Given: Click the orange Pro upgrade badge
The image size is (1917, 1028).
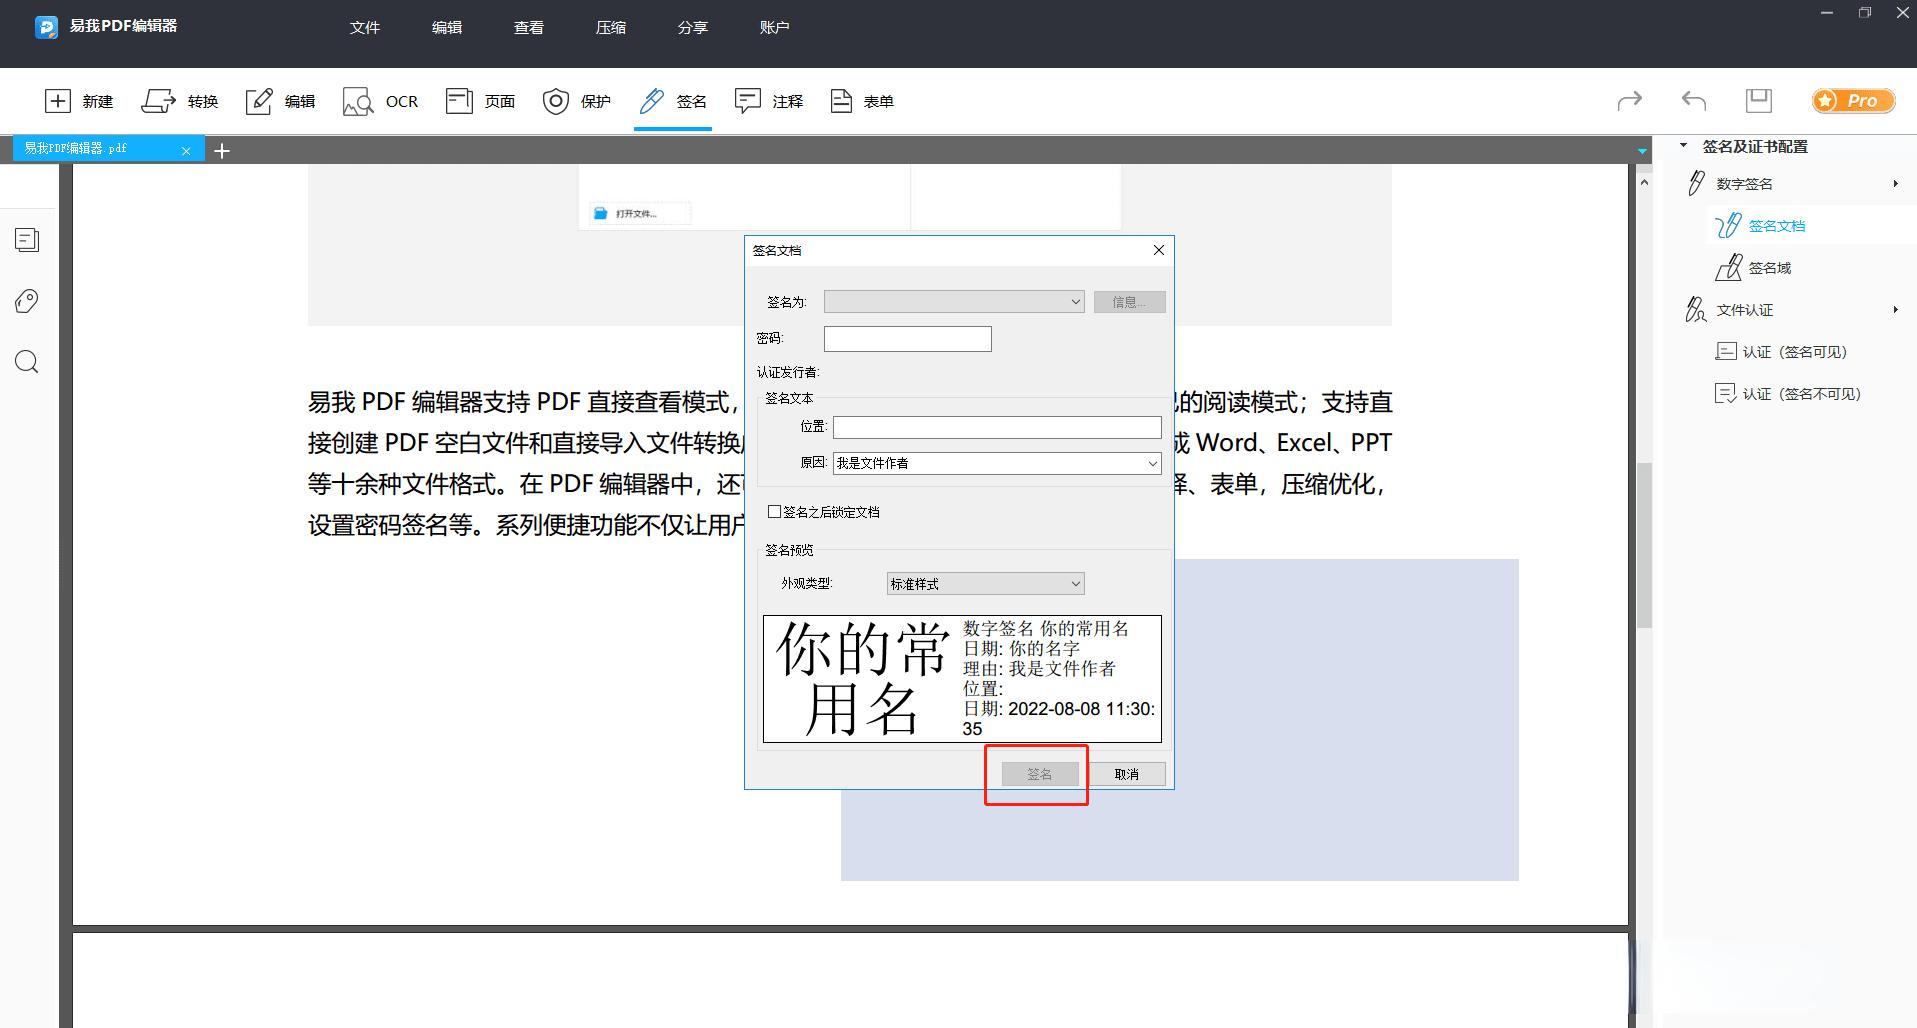Looking at the screenshot, I should [x=1853, y=100].
